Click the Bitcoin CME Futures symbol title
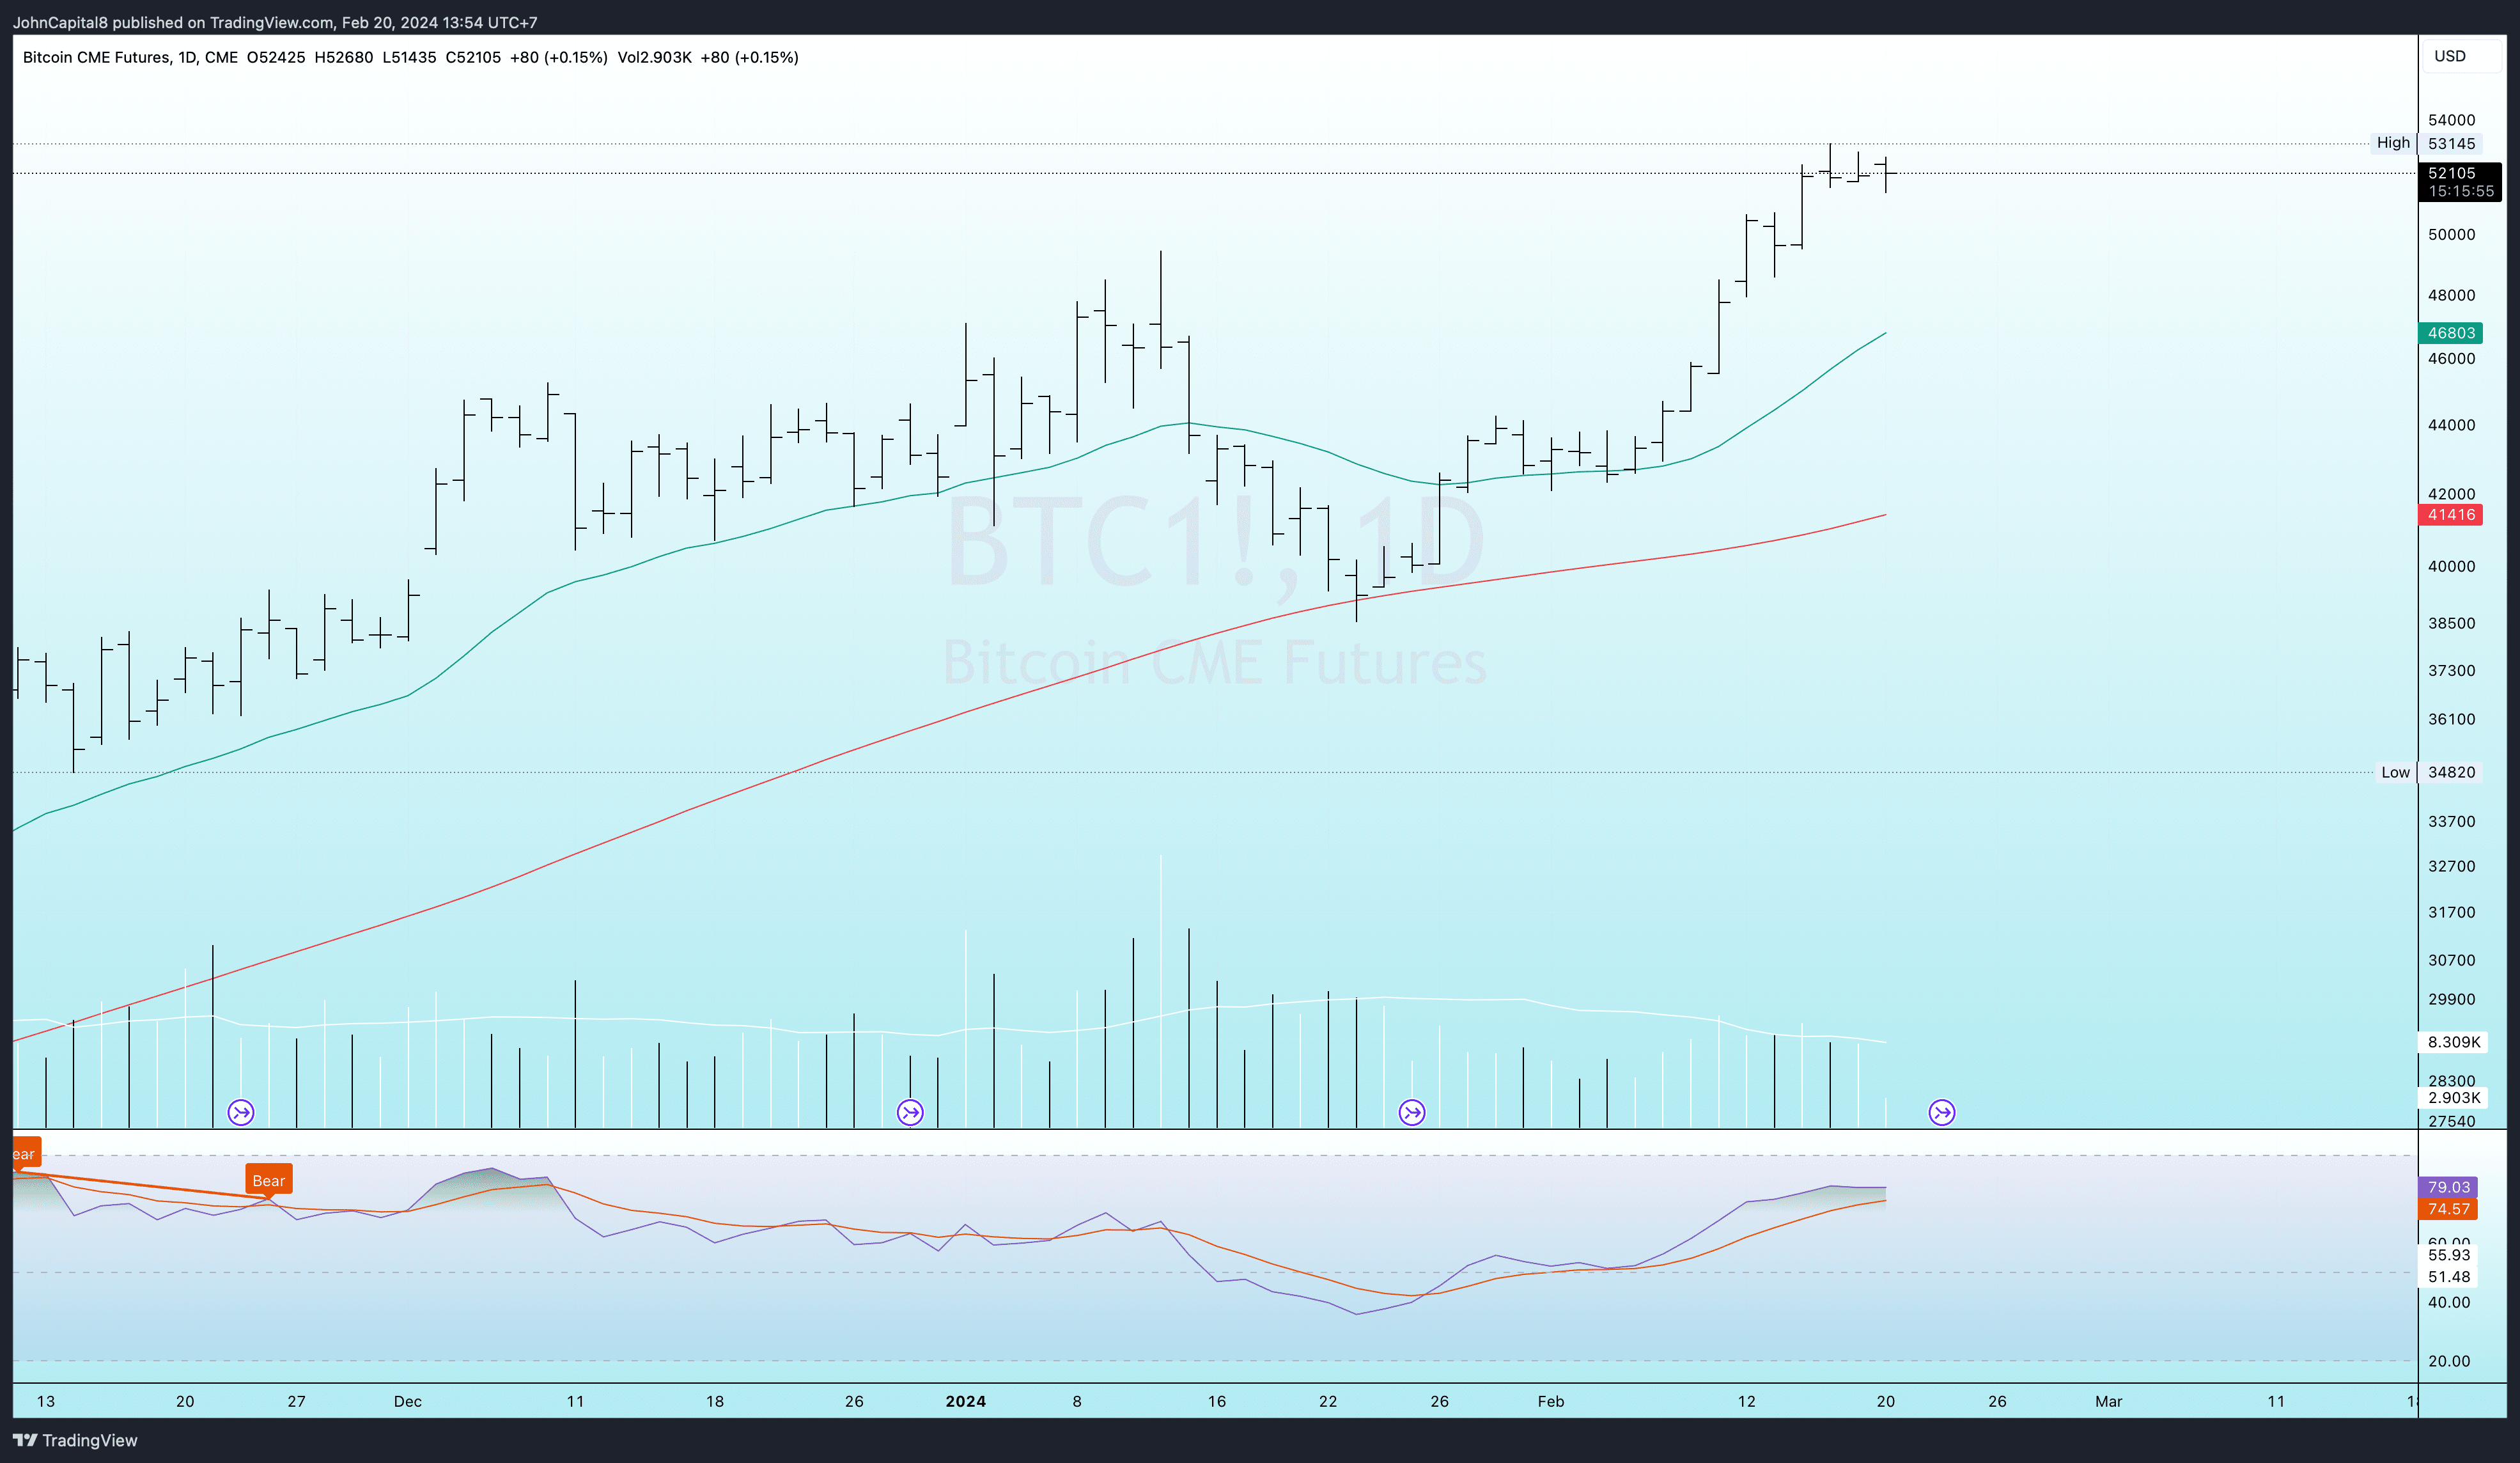The image size is (2520, 1463). point(96,57)
